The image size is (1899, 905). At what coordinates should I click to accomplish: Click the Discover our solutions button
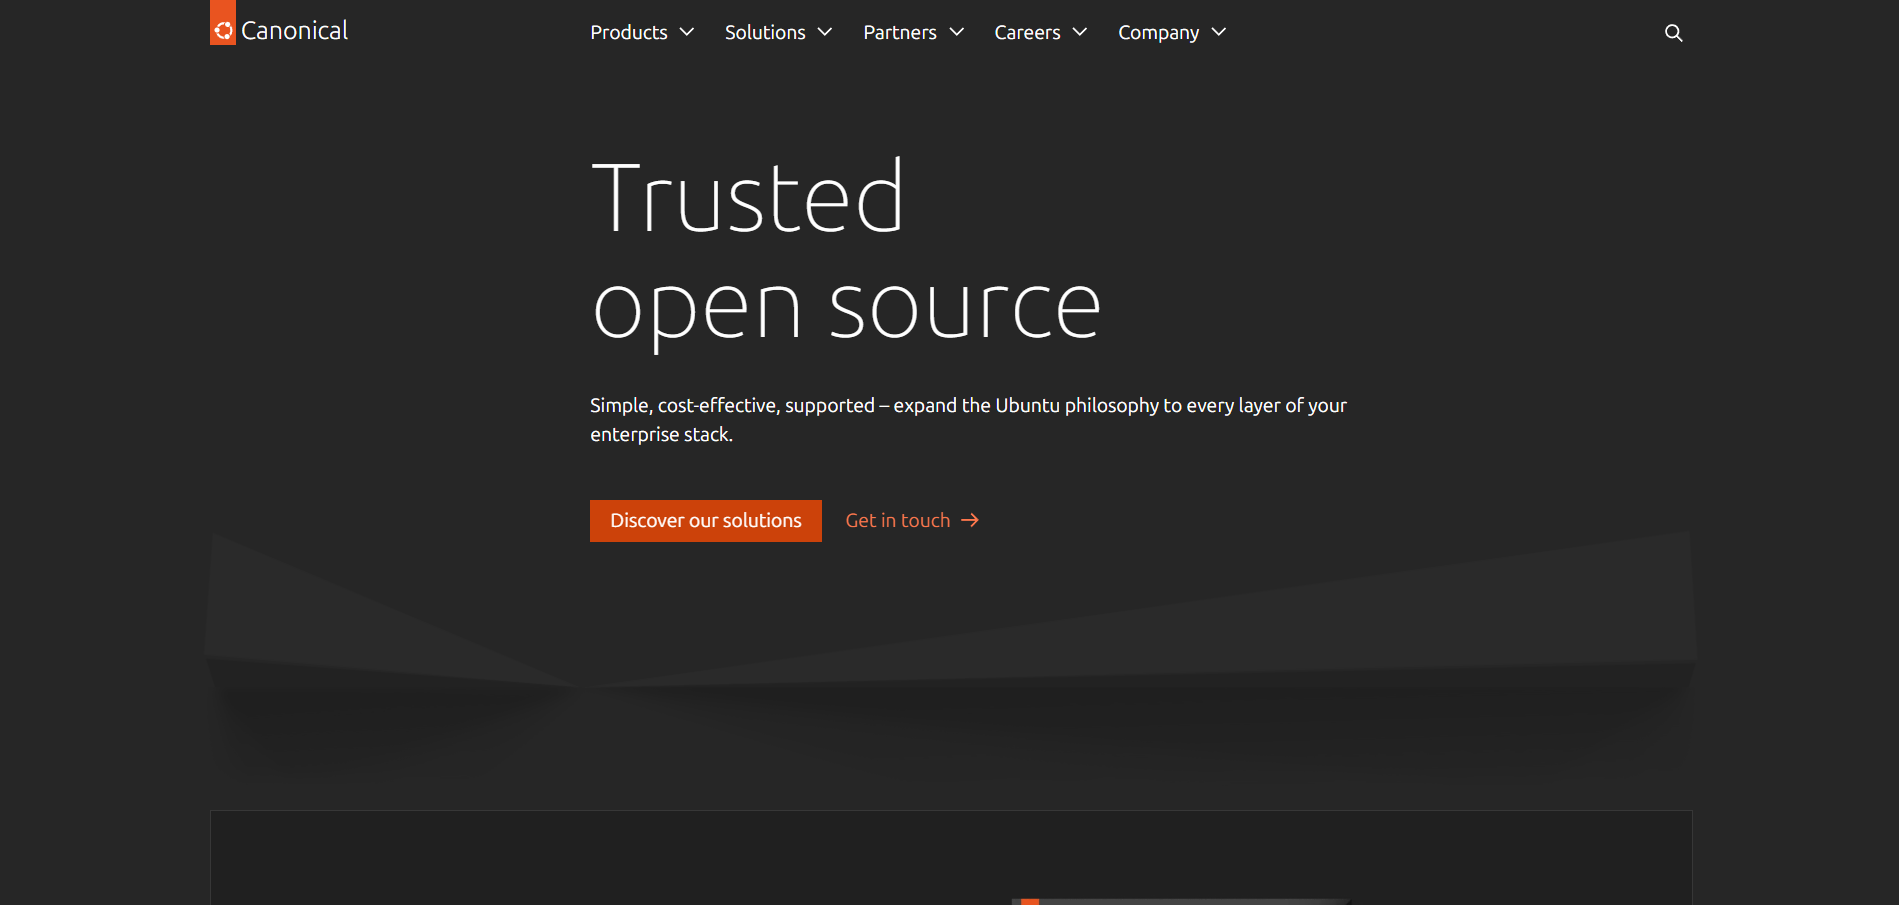pos(705,520)
